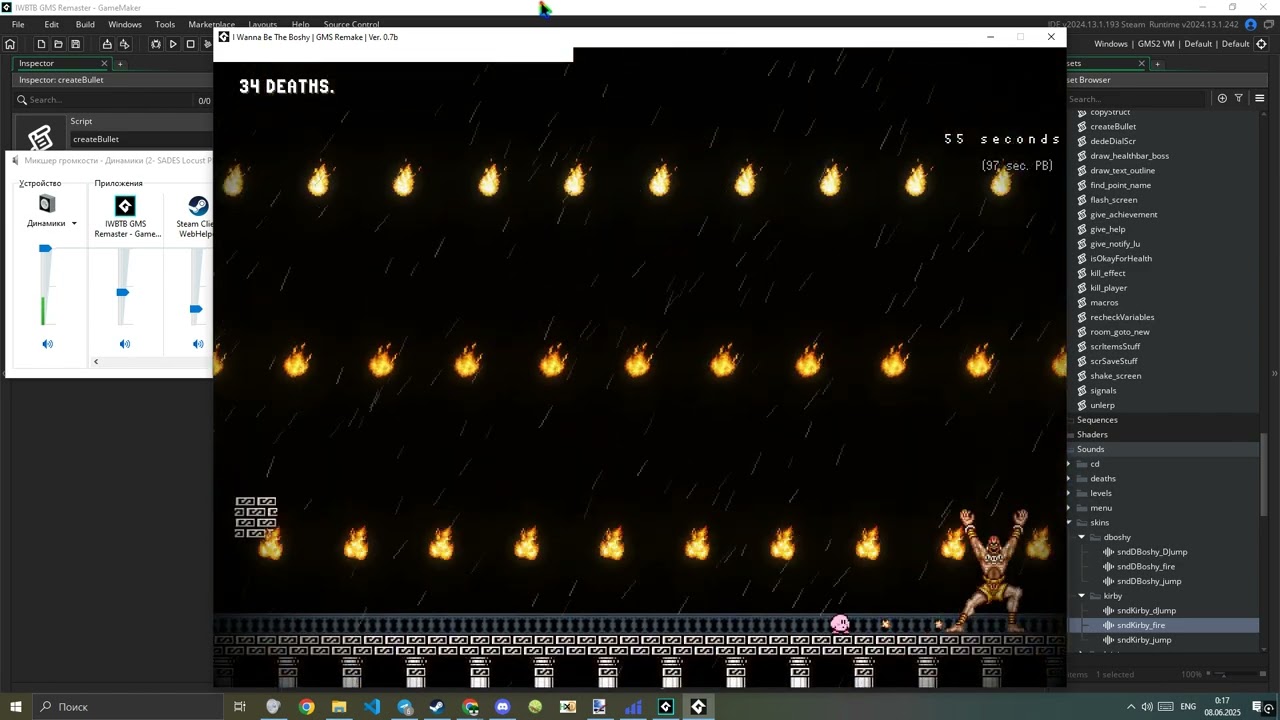Select the kill_player script asset

[x=1108, y=288]
